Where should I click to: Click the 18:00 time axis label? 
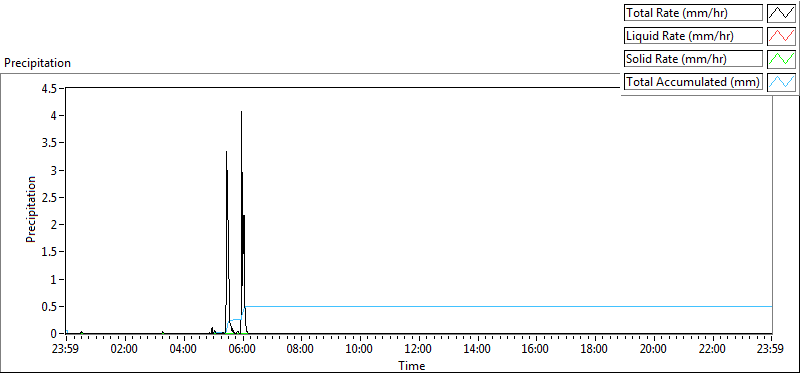595,350
